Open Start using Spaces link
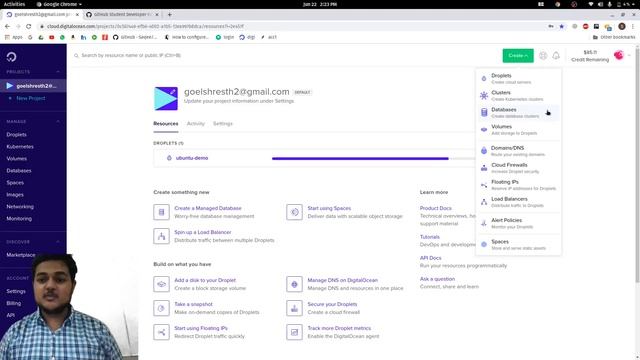 pos(329,208)
